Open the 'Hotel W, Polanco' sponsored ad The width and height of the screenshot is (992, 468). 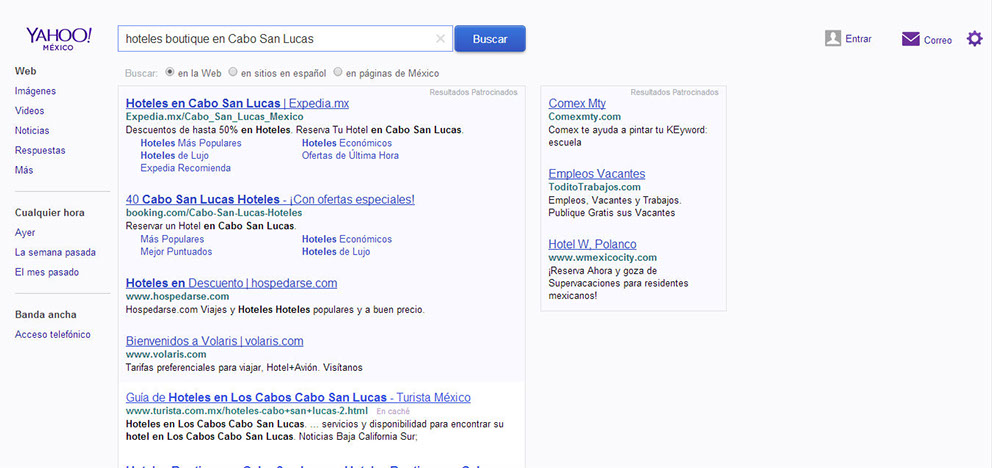592,244
